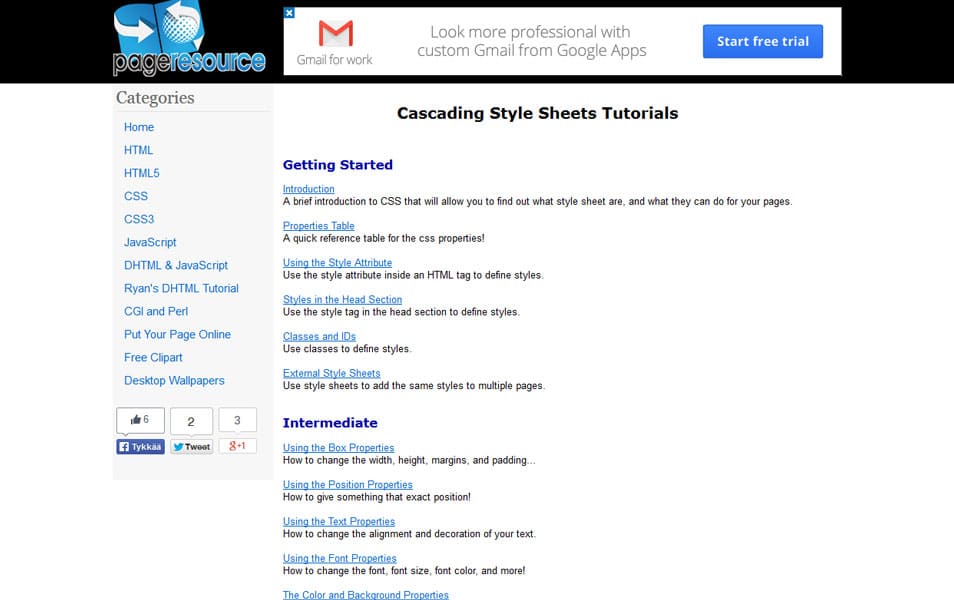Click the Google plus count showing 3
Screen dimensions: 954x600
tap(237, 420)
